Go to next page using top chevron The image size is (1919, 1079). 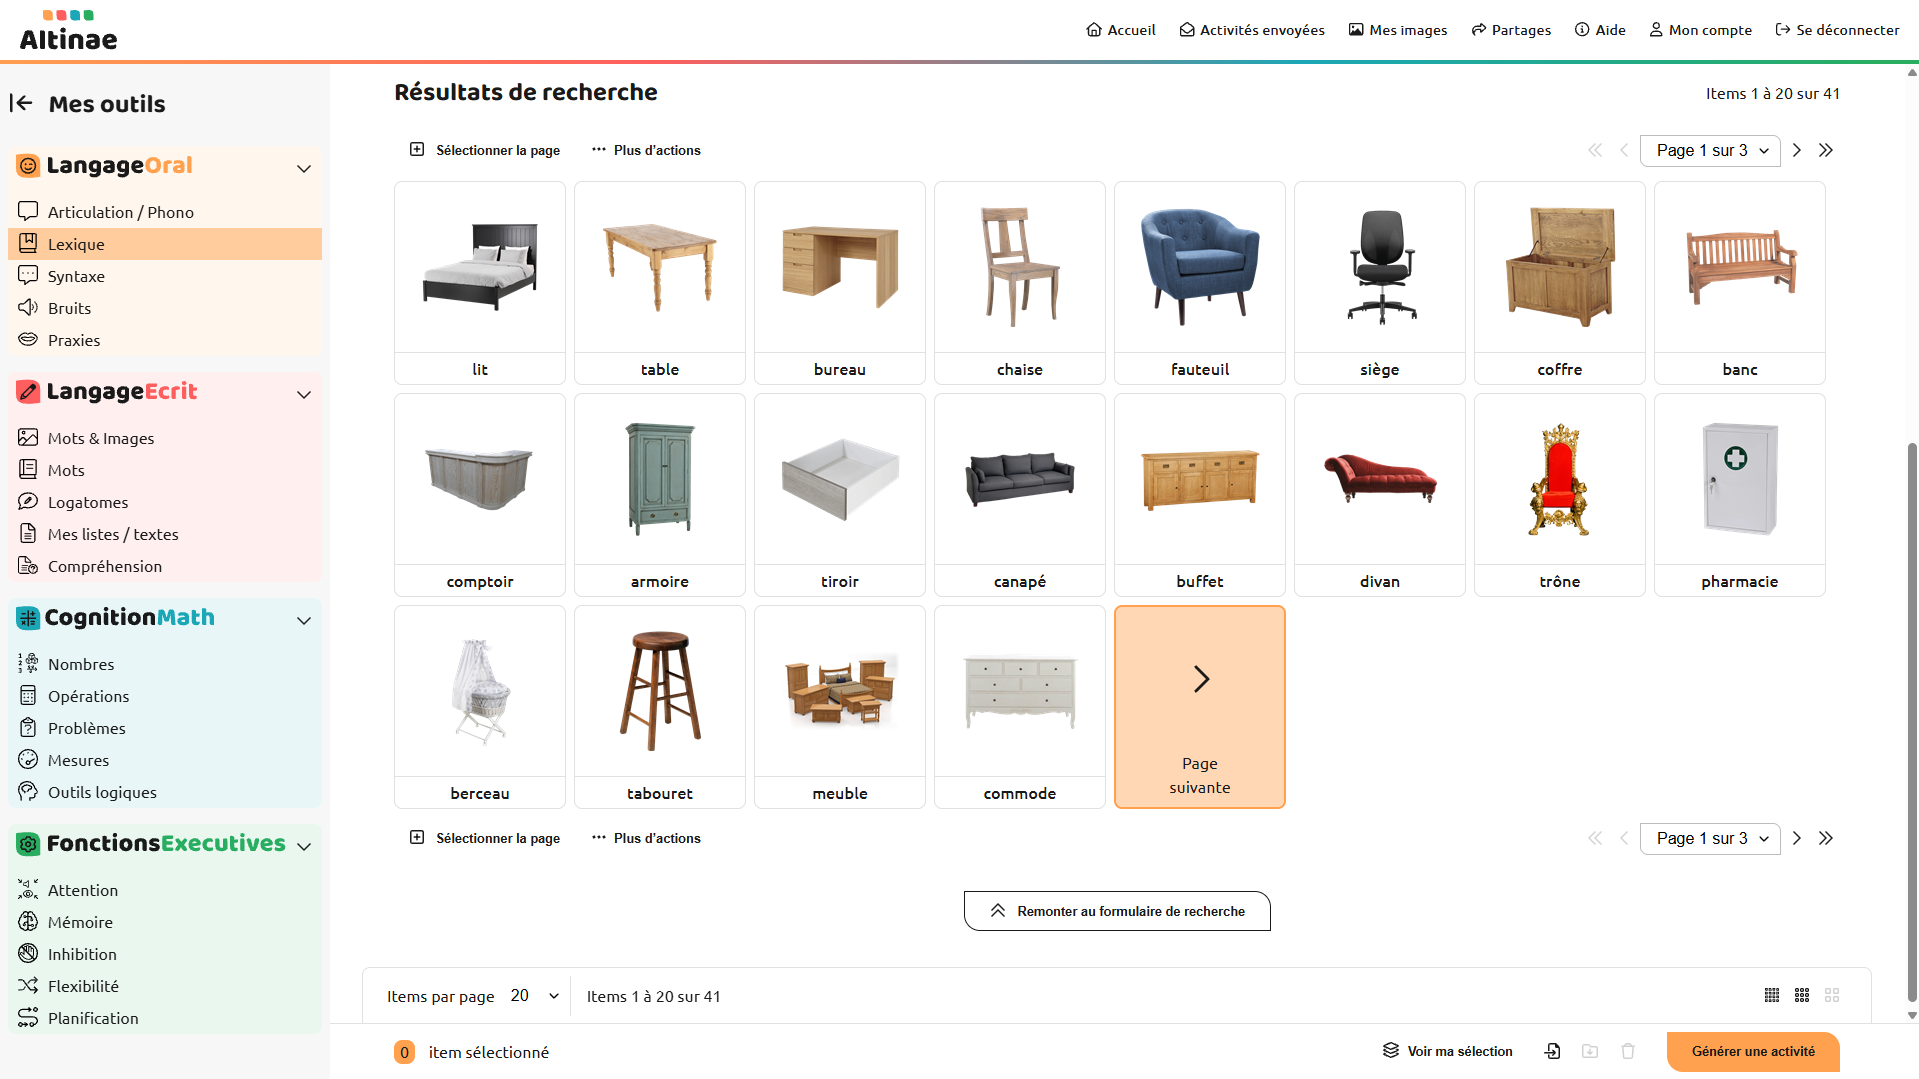click(1797, 150)
